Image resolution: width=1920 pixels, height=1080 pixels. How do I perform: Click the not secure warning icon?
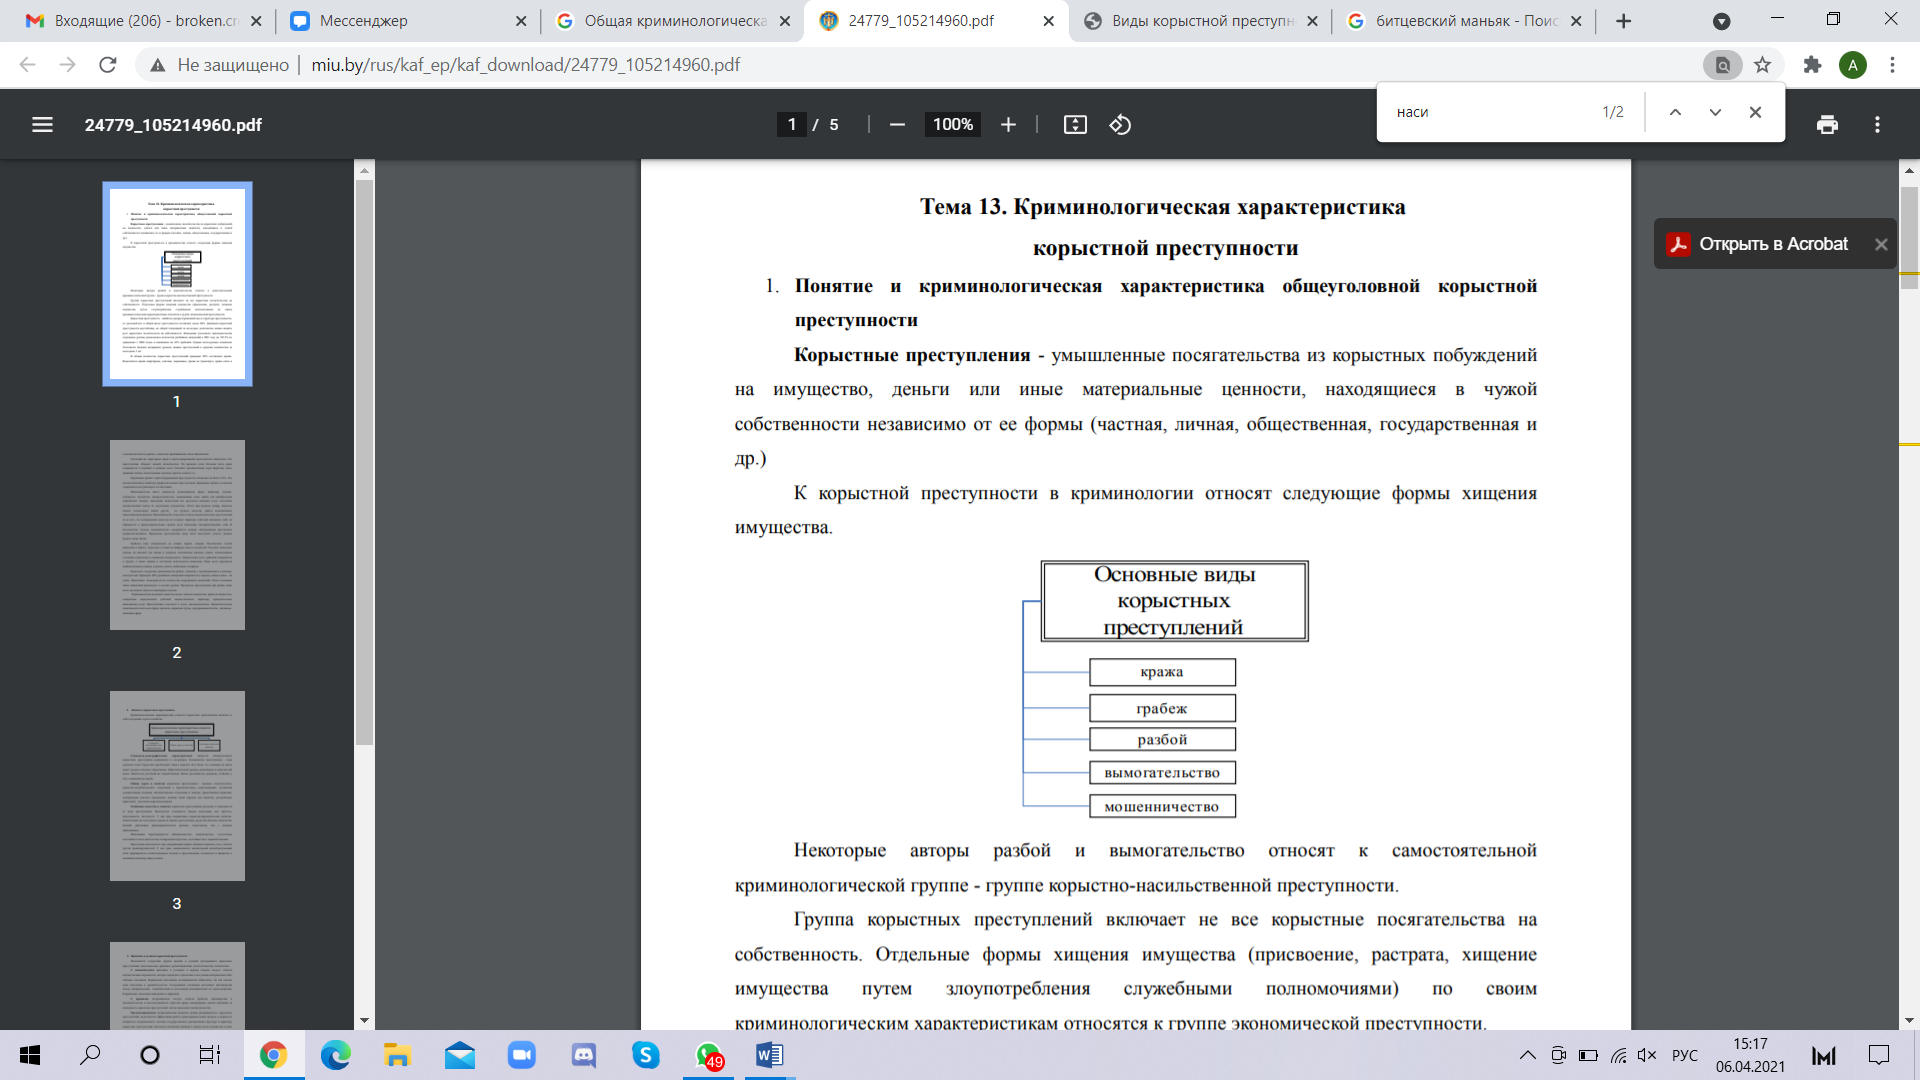[x=157, y=65]
